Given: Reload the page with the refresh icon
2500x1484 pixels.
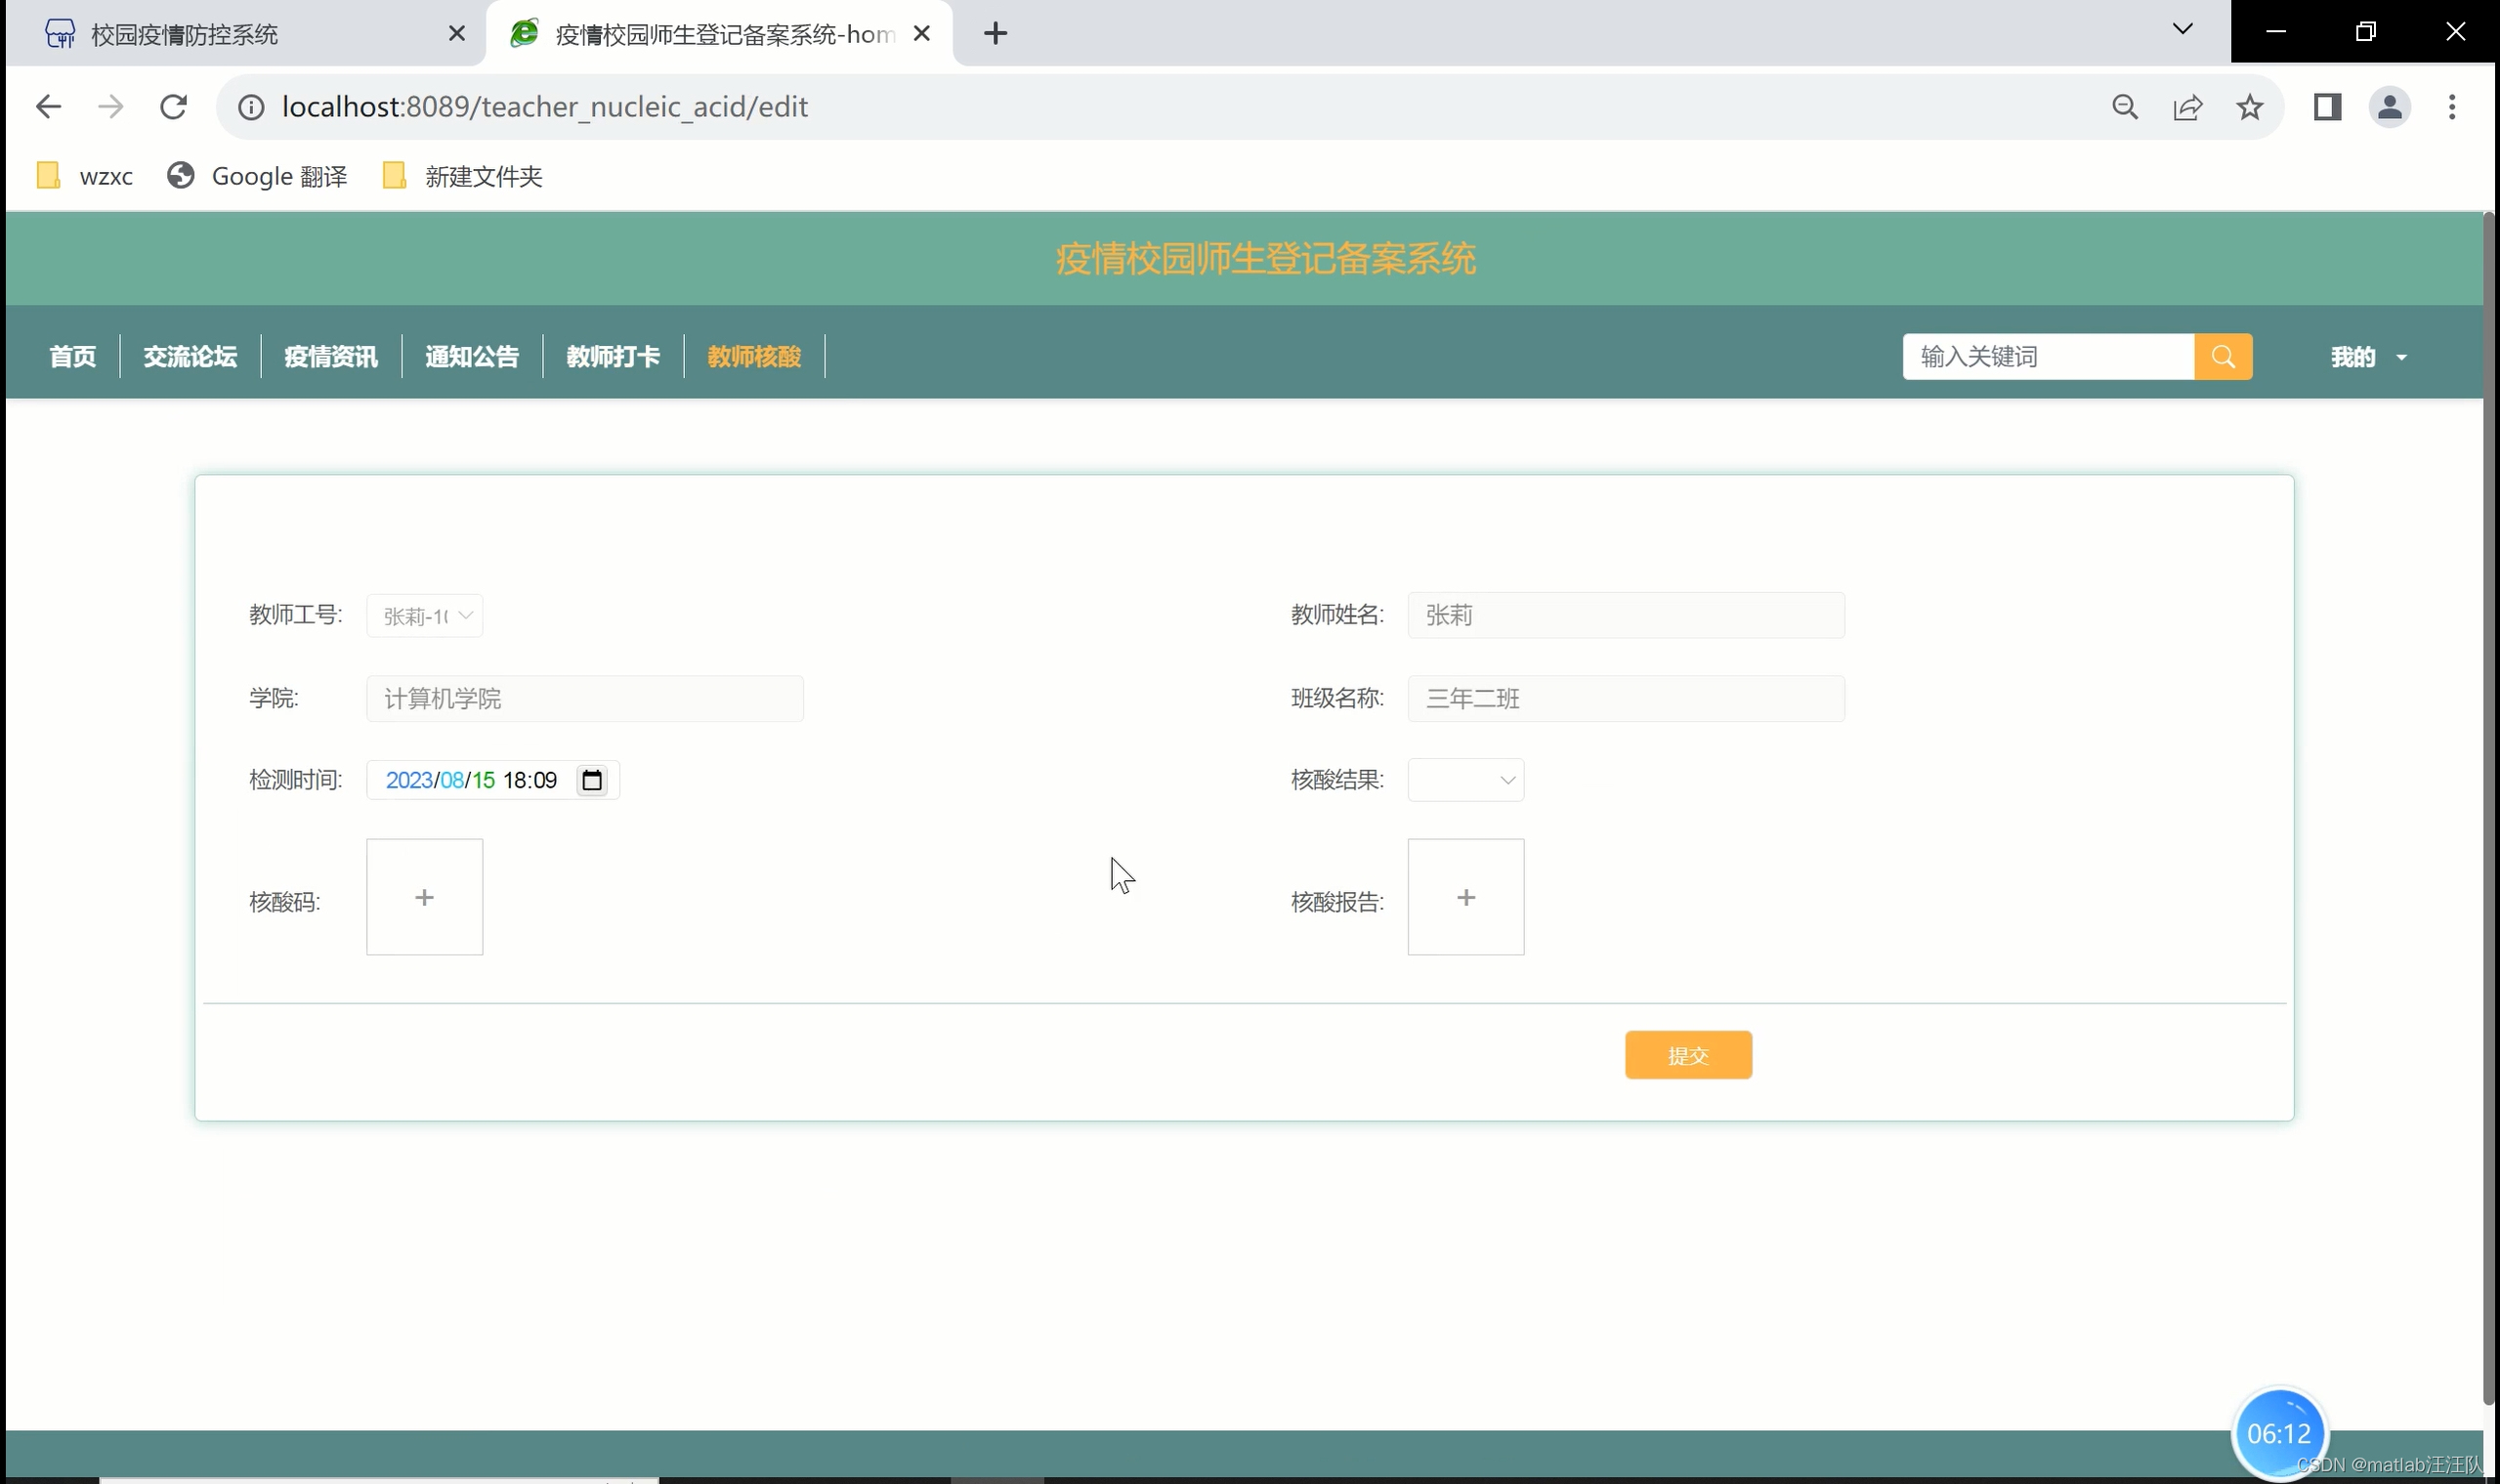Looking at the screenshot, I should 174,107.
